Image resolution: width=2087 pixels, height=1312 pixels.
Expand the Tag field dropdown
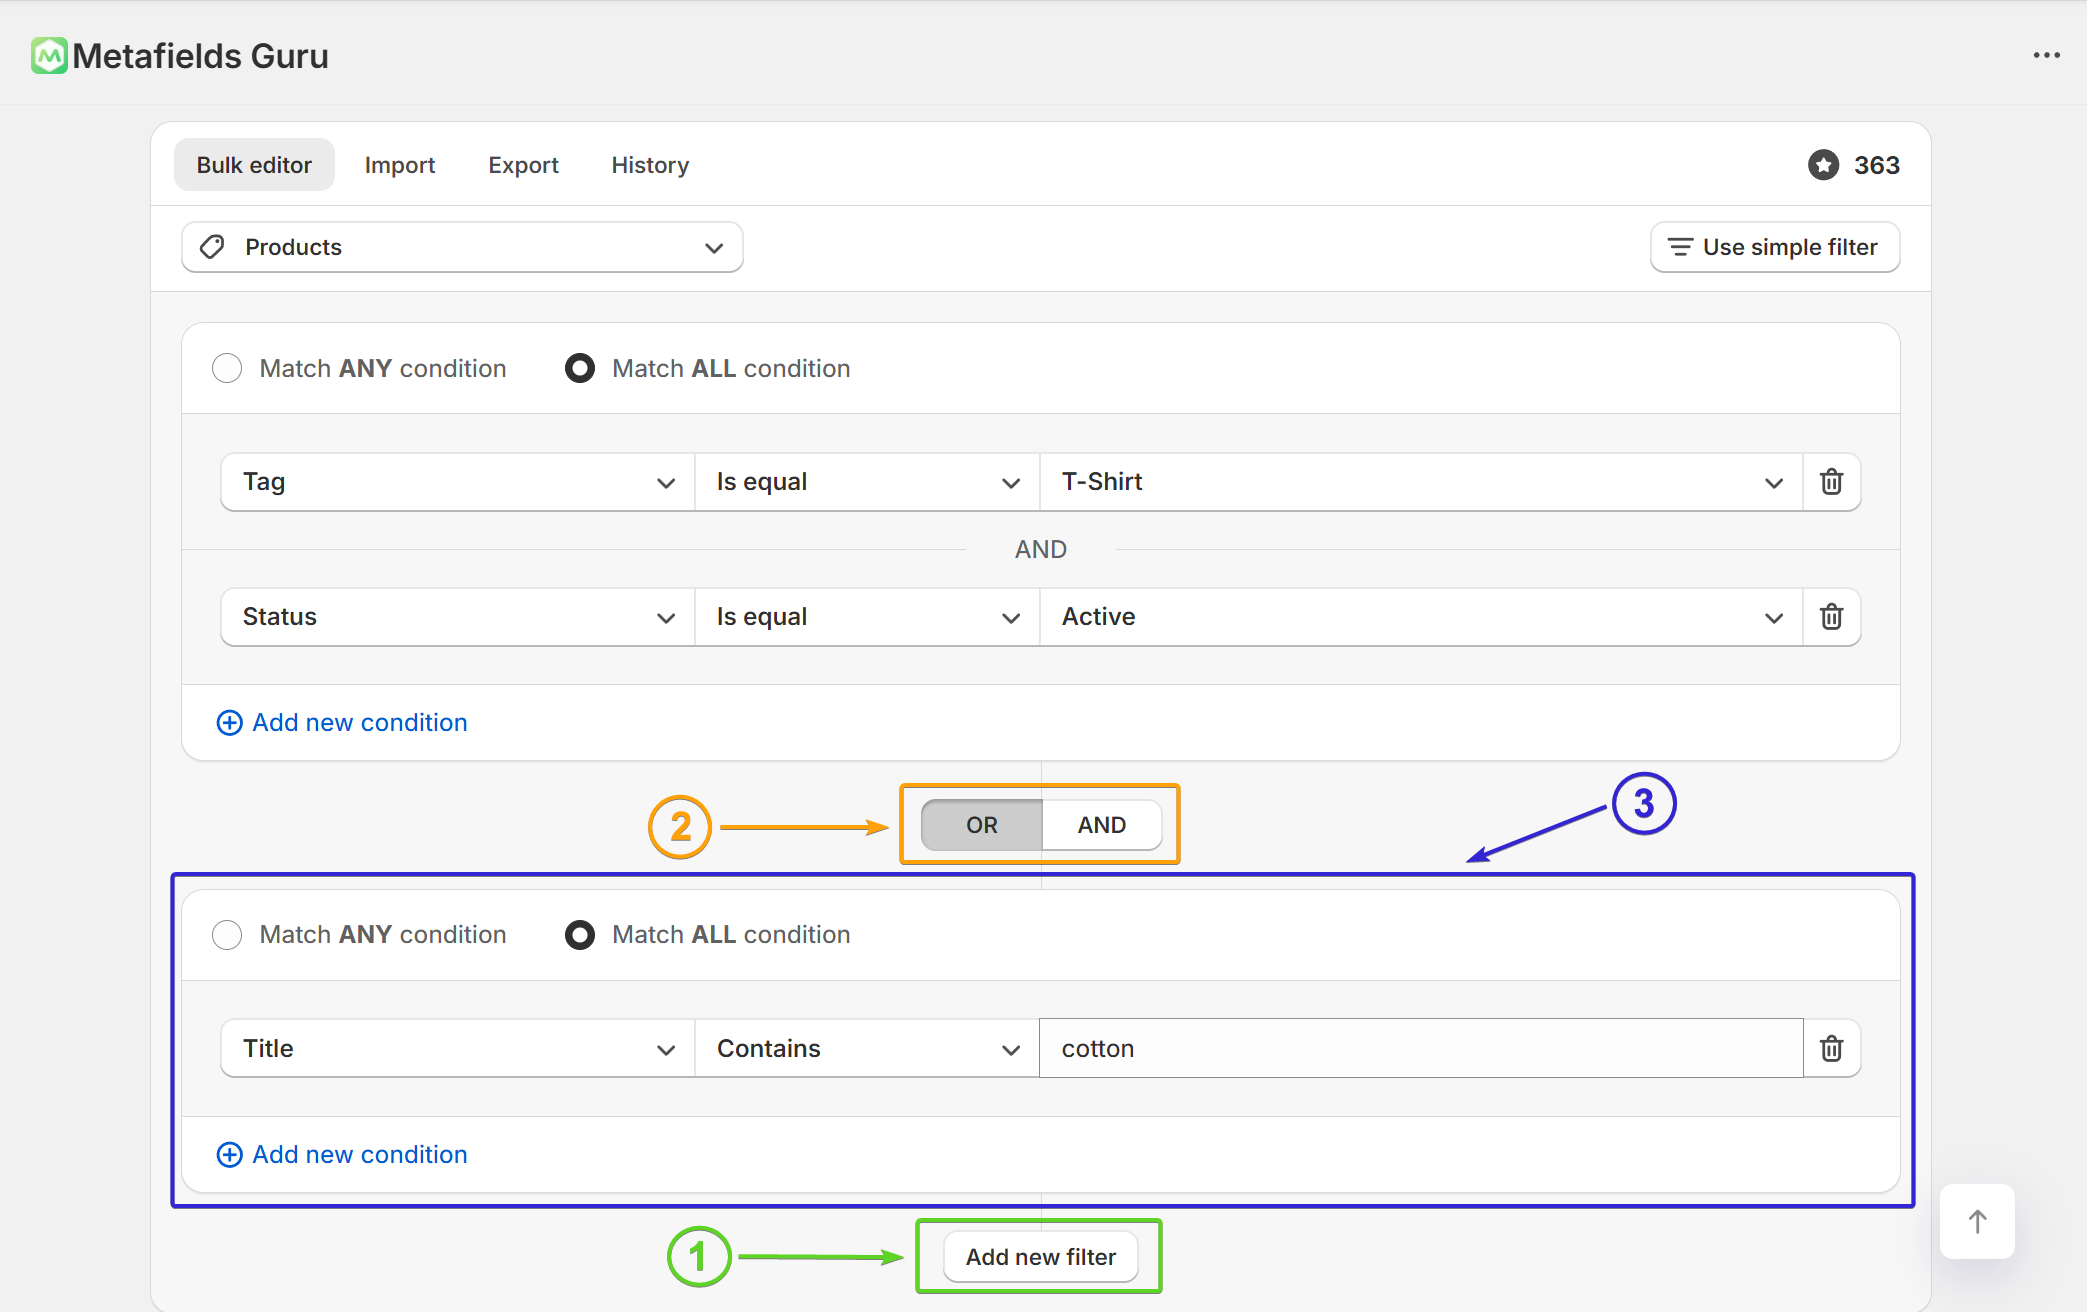(458, 482)
